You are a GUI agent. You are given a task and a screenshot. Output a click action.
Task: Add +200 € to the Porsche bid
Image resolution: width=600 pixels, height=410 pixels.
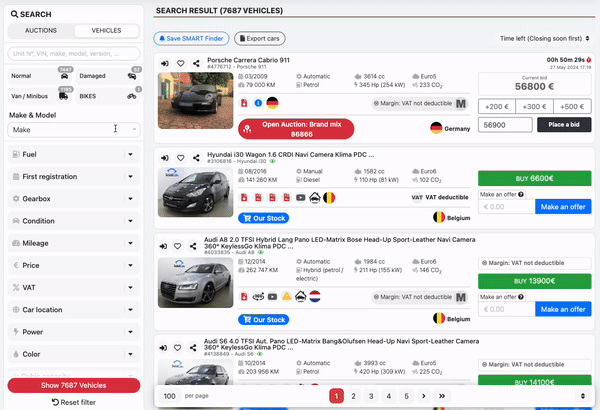click(497, 107)
